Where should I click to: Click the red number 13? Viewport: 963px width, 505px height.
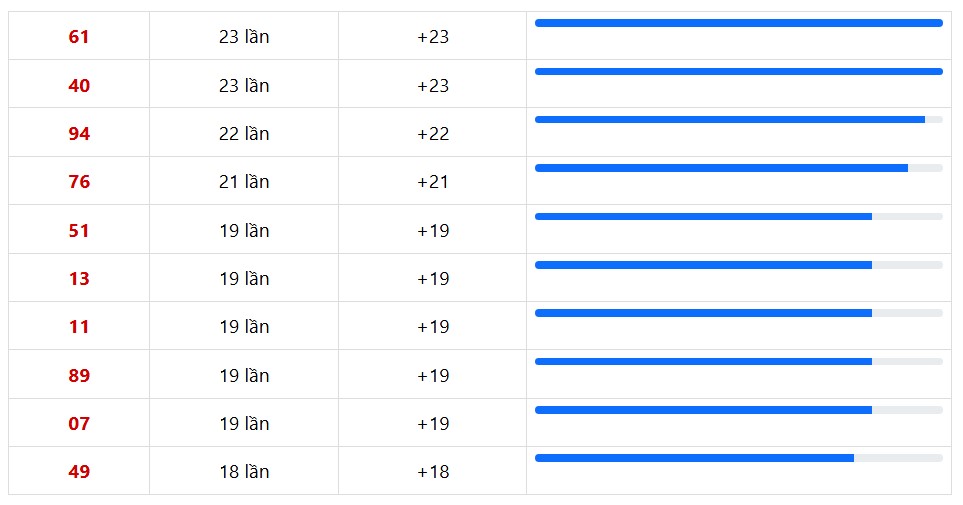tap(79, 279)
